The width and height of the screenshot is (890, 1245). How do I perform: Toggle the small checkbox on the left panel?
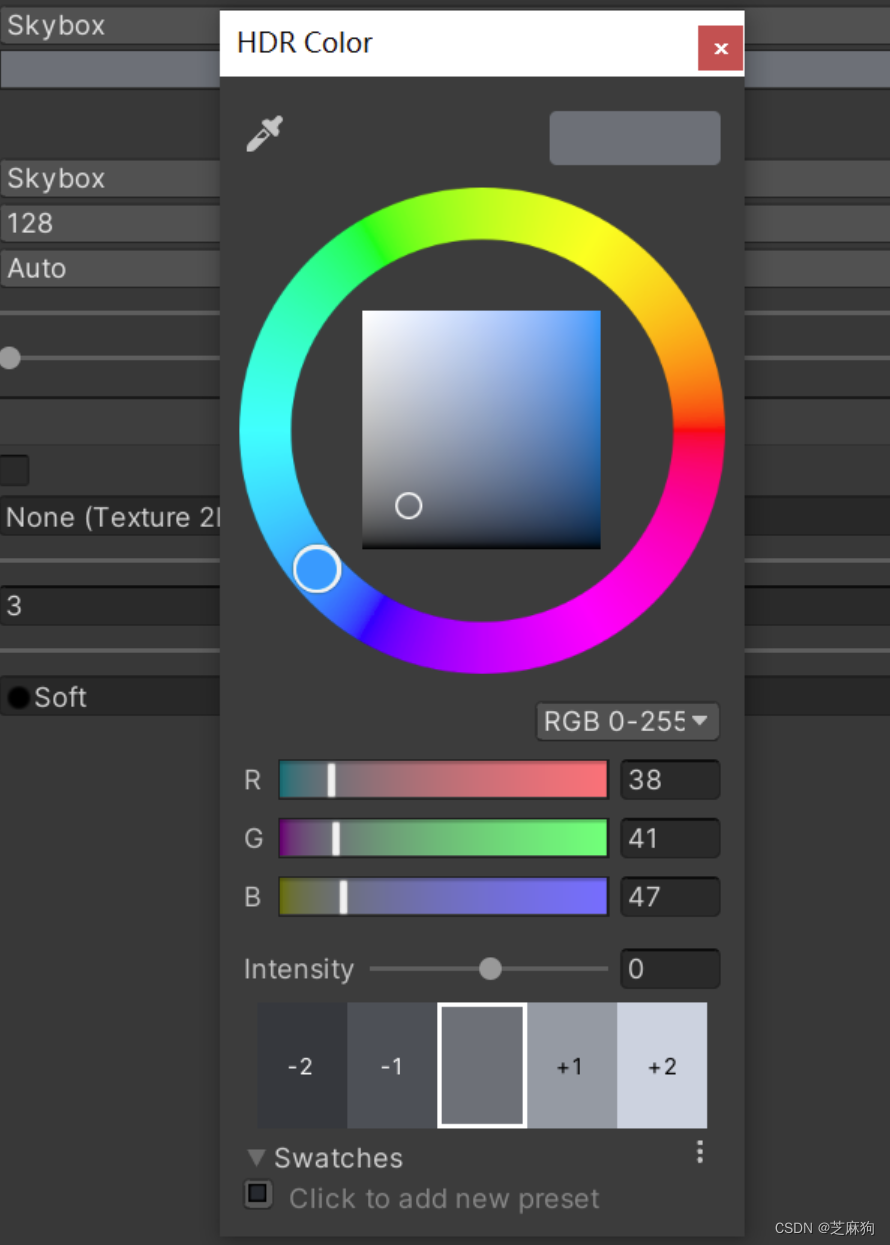tap(13, 470)
